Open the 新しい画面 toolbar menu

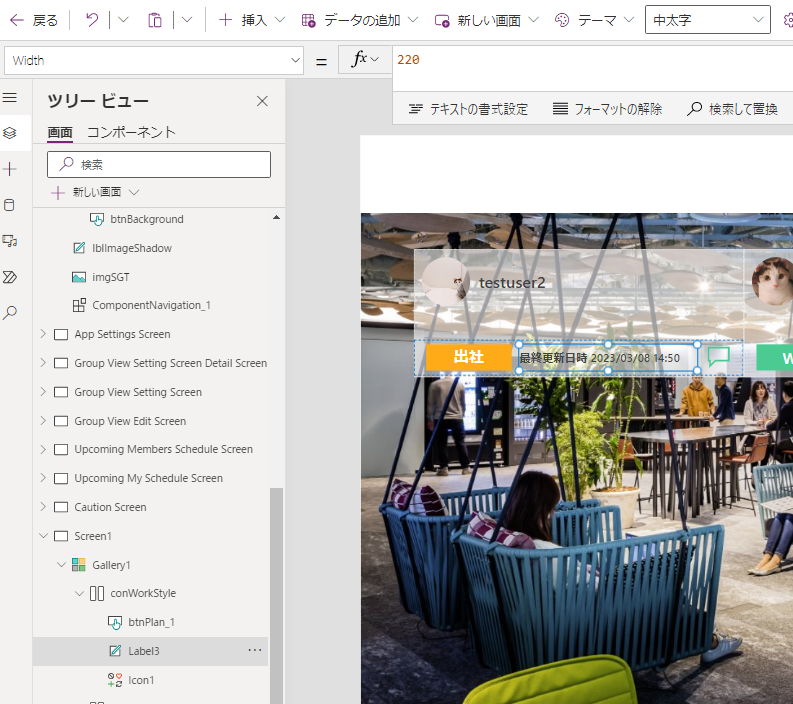coord(486,20)
